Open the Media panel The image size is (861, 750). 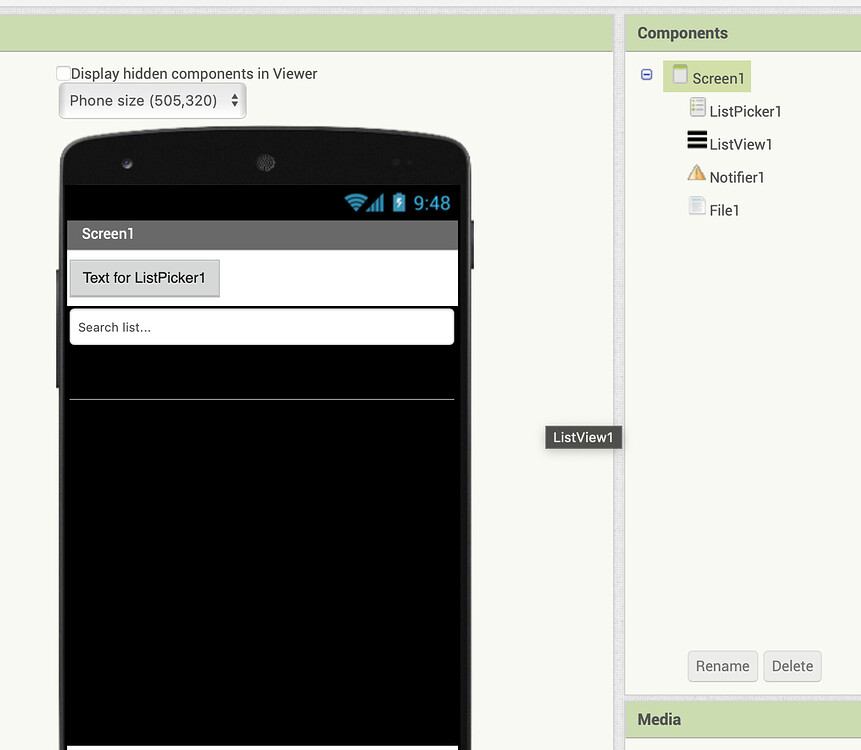point(660,719)
